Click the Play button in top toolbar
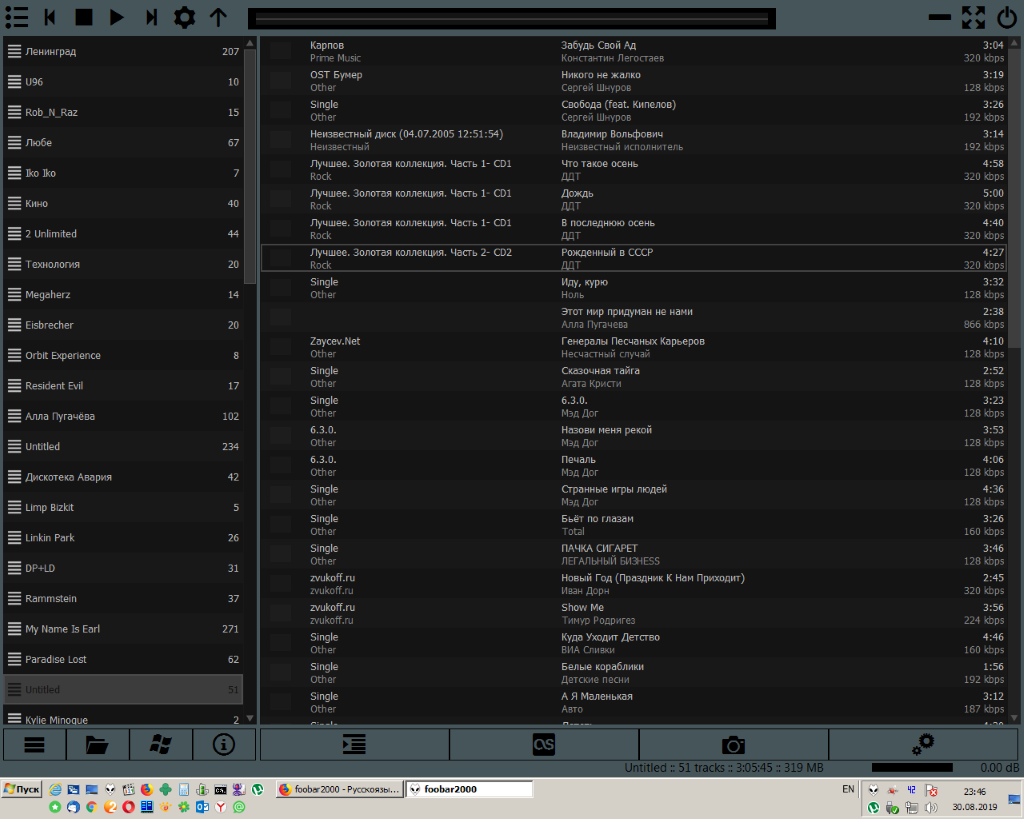 [x=117, y=17]
